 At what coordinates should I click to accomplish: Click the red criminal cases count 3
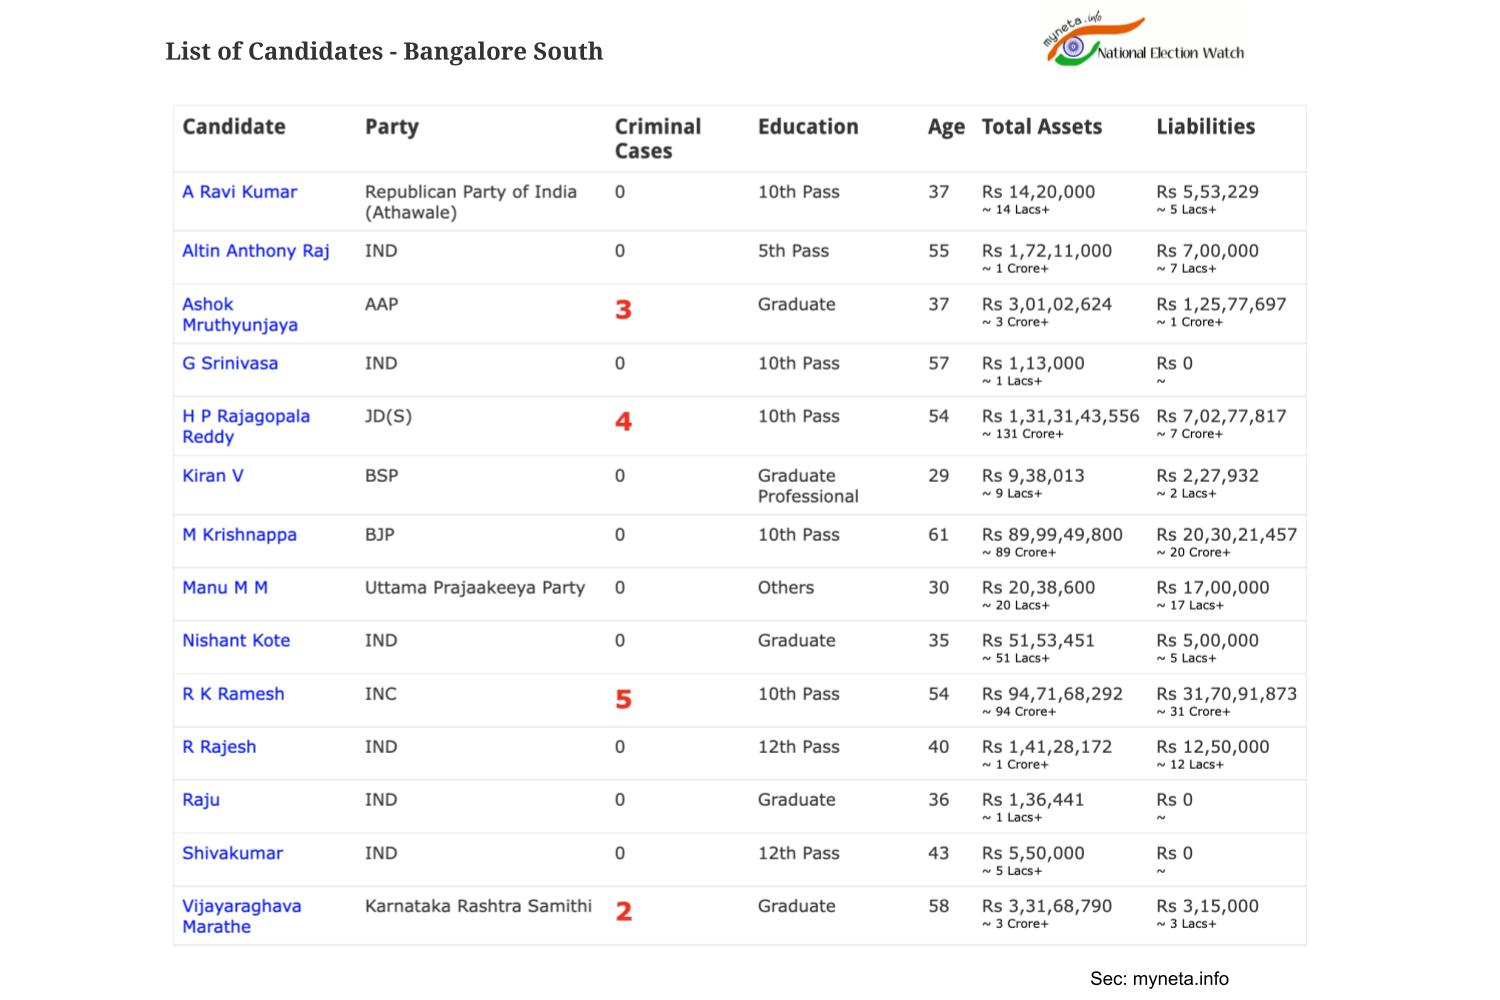click(623, 310)
